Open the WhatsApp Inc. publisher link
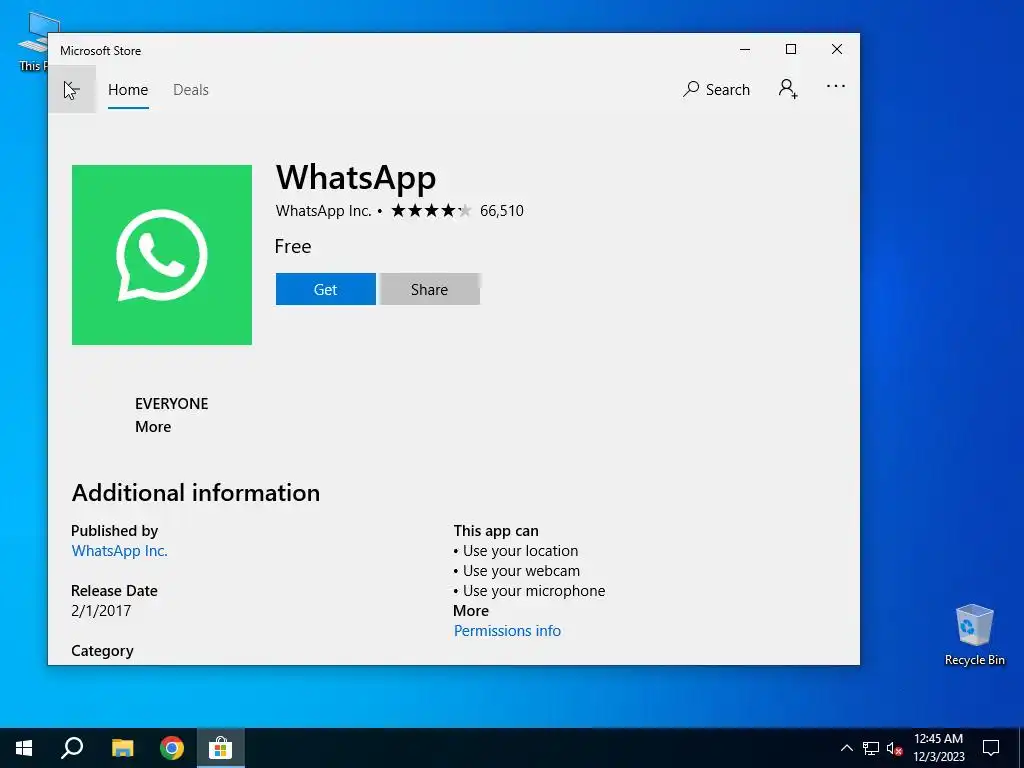1024x768 pixels. point(120,551)
